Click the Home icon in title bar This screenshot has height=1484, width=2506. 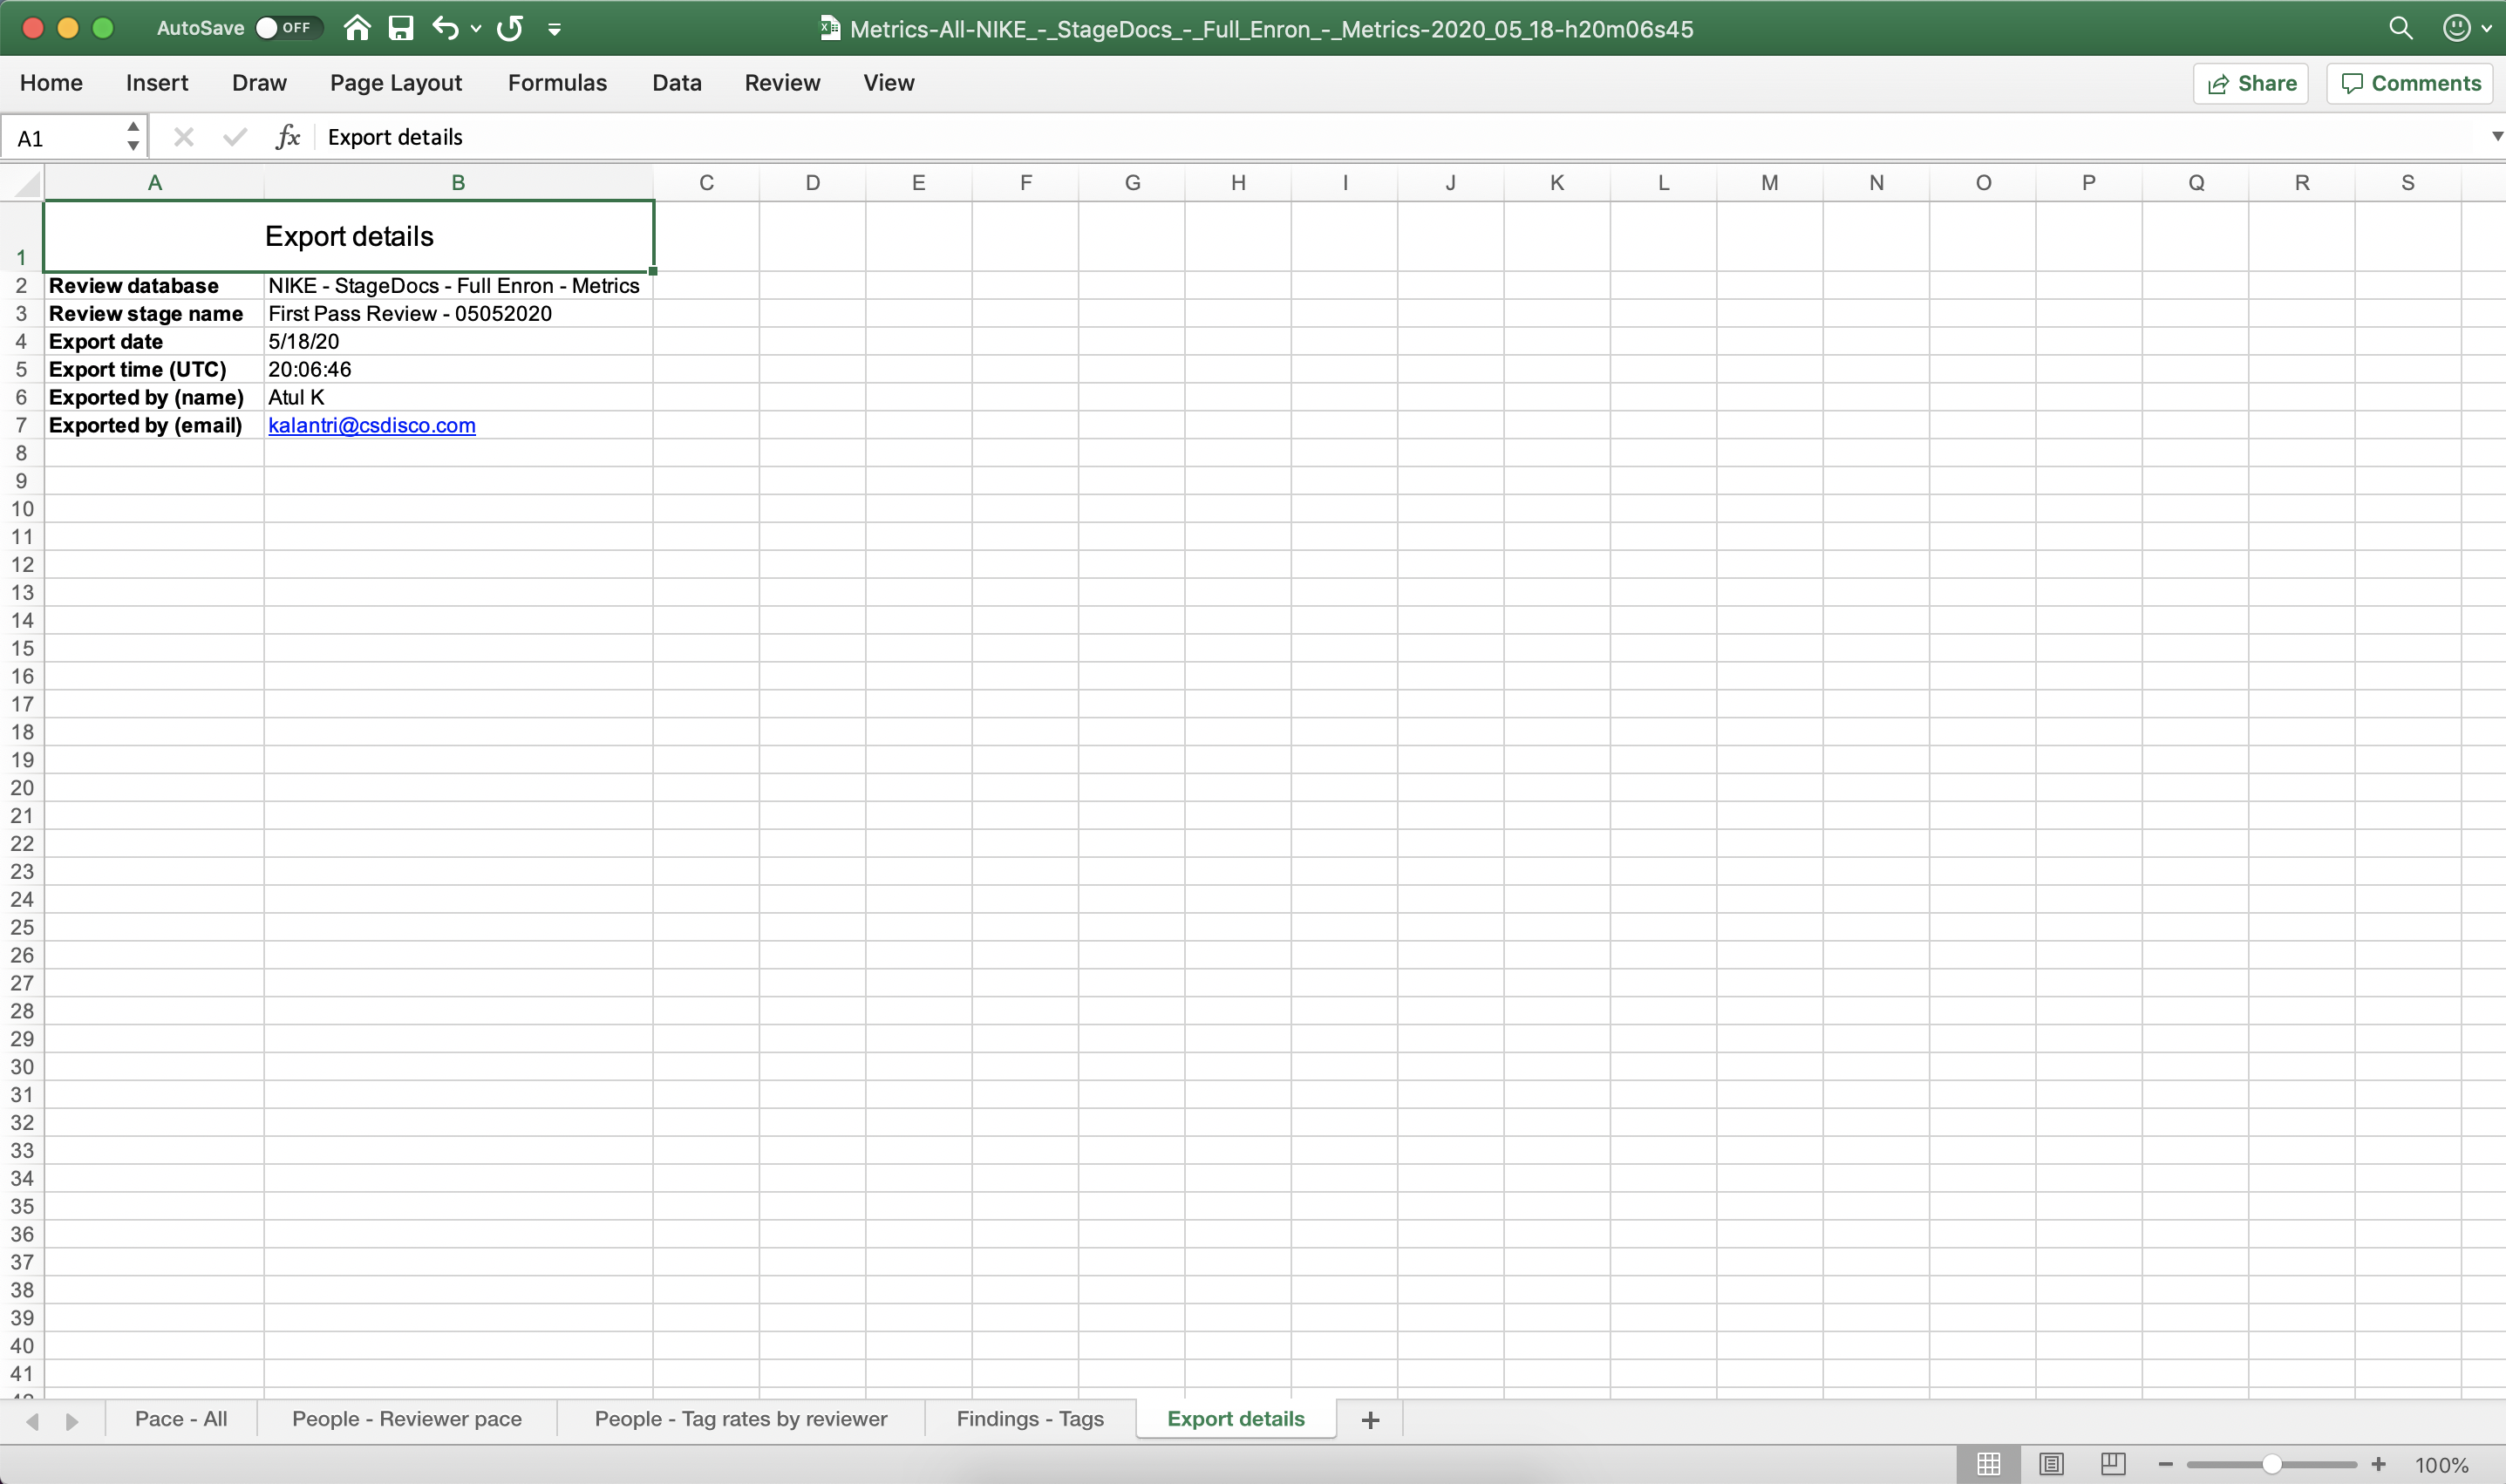click(357, 28)
